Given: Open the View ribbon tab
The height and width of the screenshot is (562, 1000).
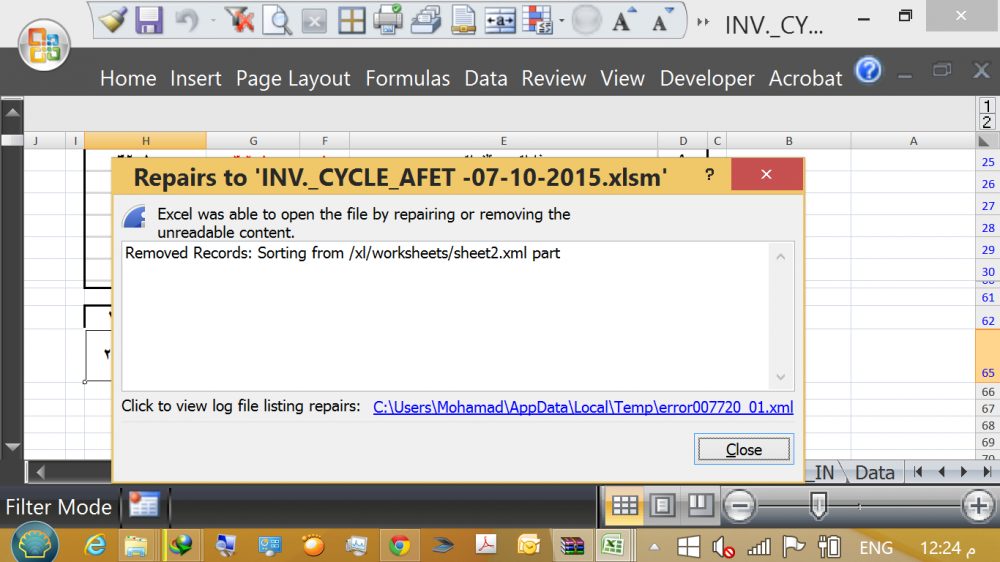Looking at the screenshot, I should pos(622,78).
